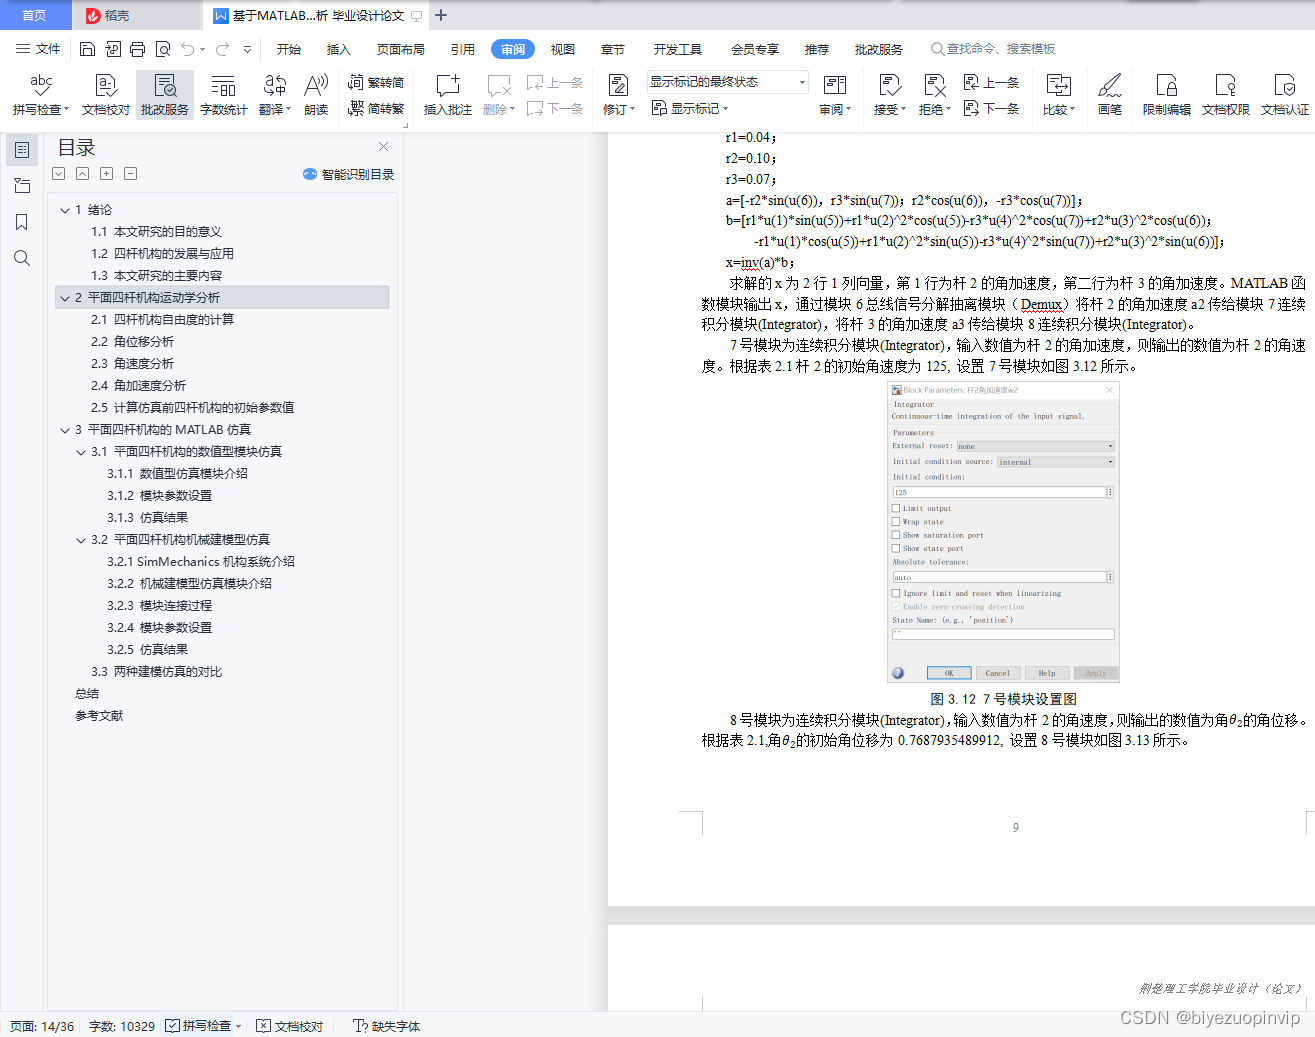Click 缺失字体 missing font in status bar
The width and height of the screenshot is (1315, 1037).
coord(387,1026)
